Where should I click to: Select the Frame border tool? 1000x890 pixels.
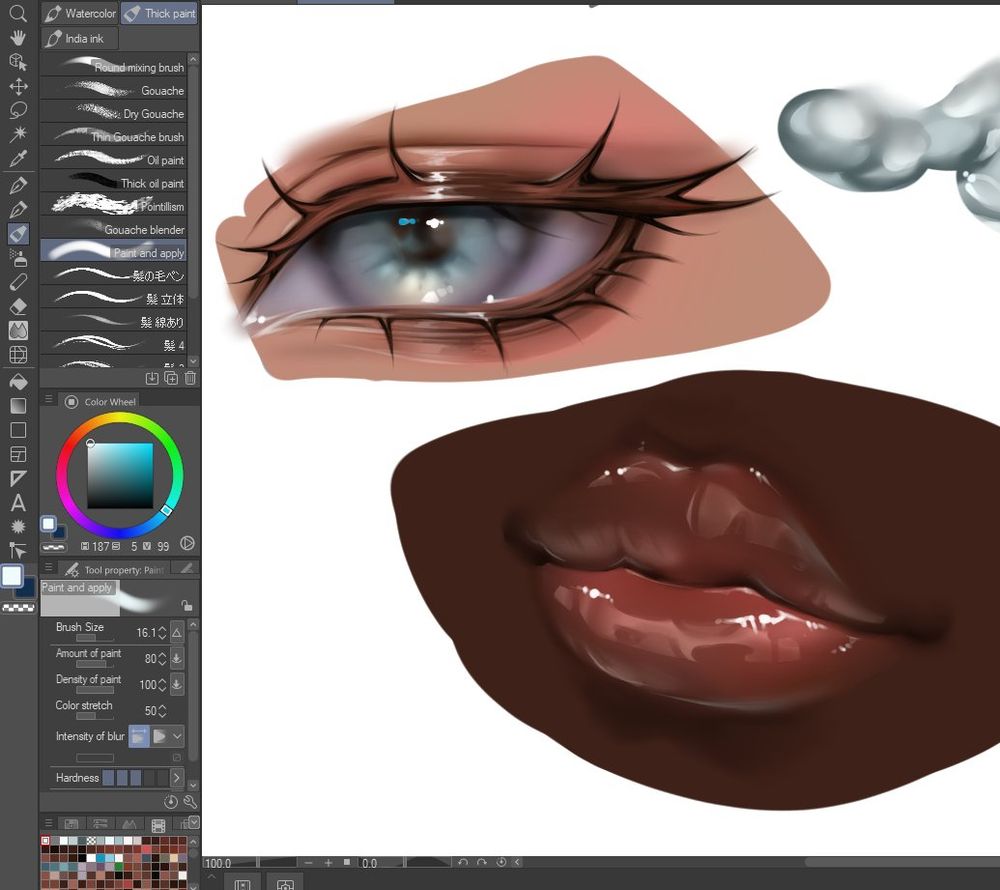[18, 454]
